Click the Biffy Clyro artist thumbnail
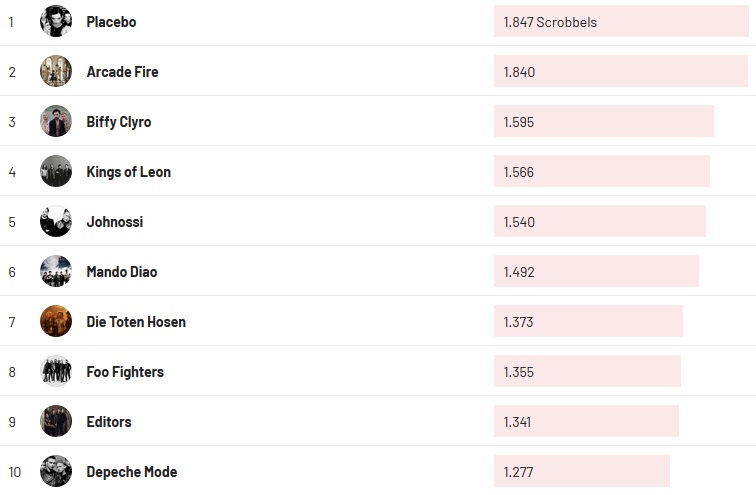 56,121
